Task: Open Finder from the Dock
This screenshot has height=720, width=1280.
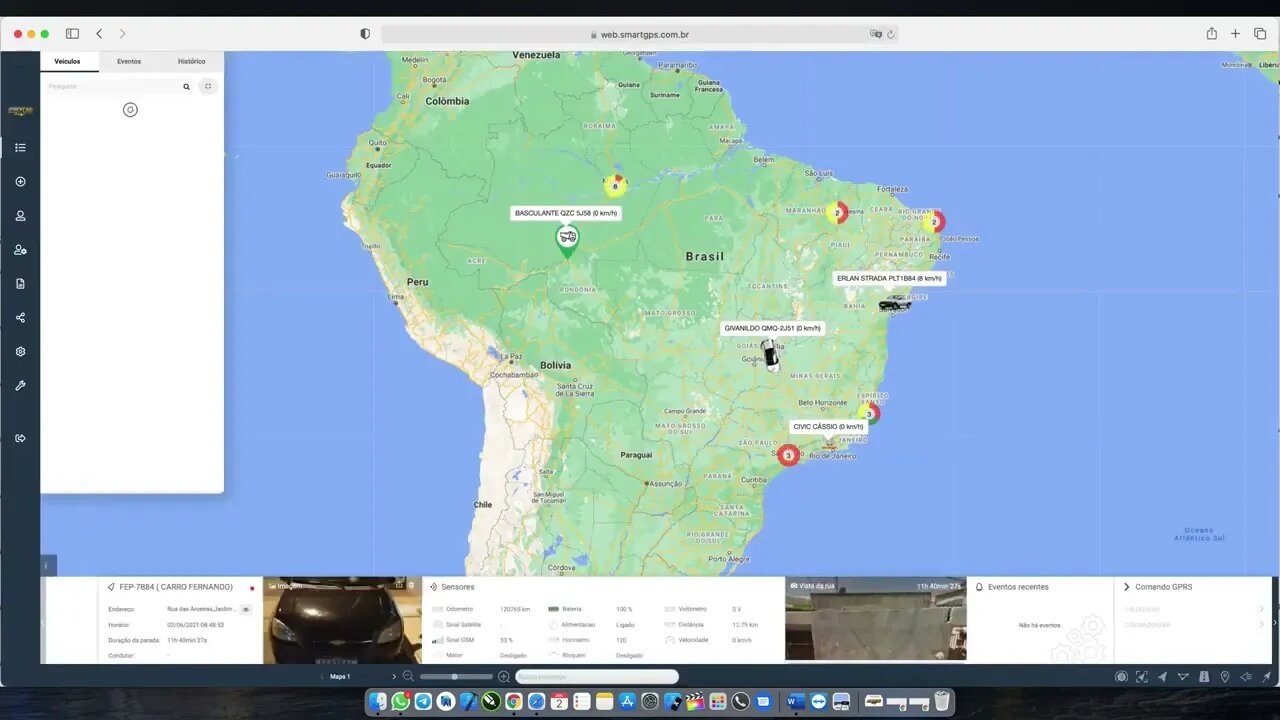Action: tap(378, 702)
